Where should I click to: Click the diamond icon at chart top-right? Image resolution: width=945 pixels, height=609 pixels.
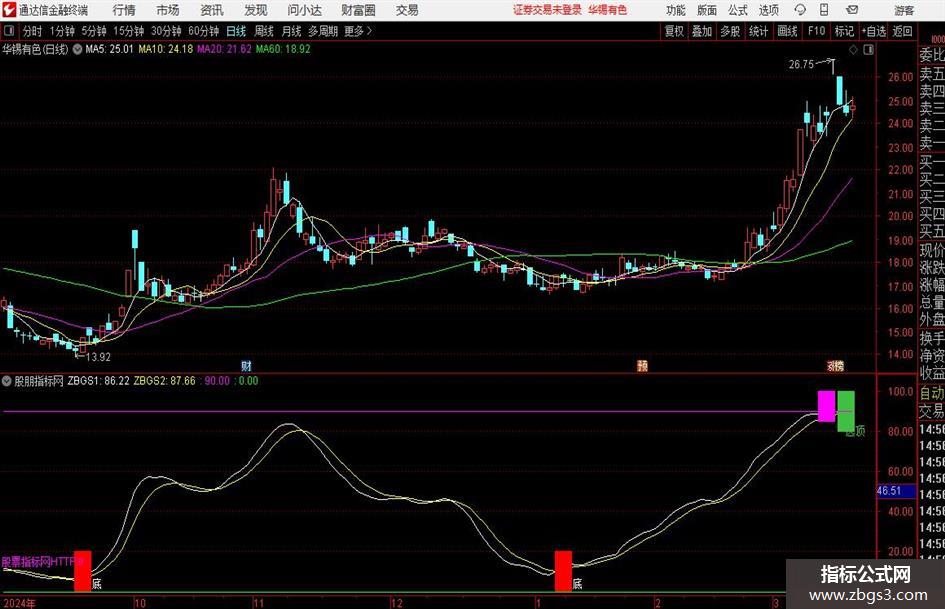[853, 50]
